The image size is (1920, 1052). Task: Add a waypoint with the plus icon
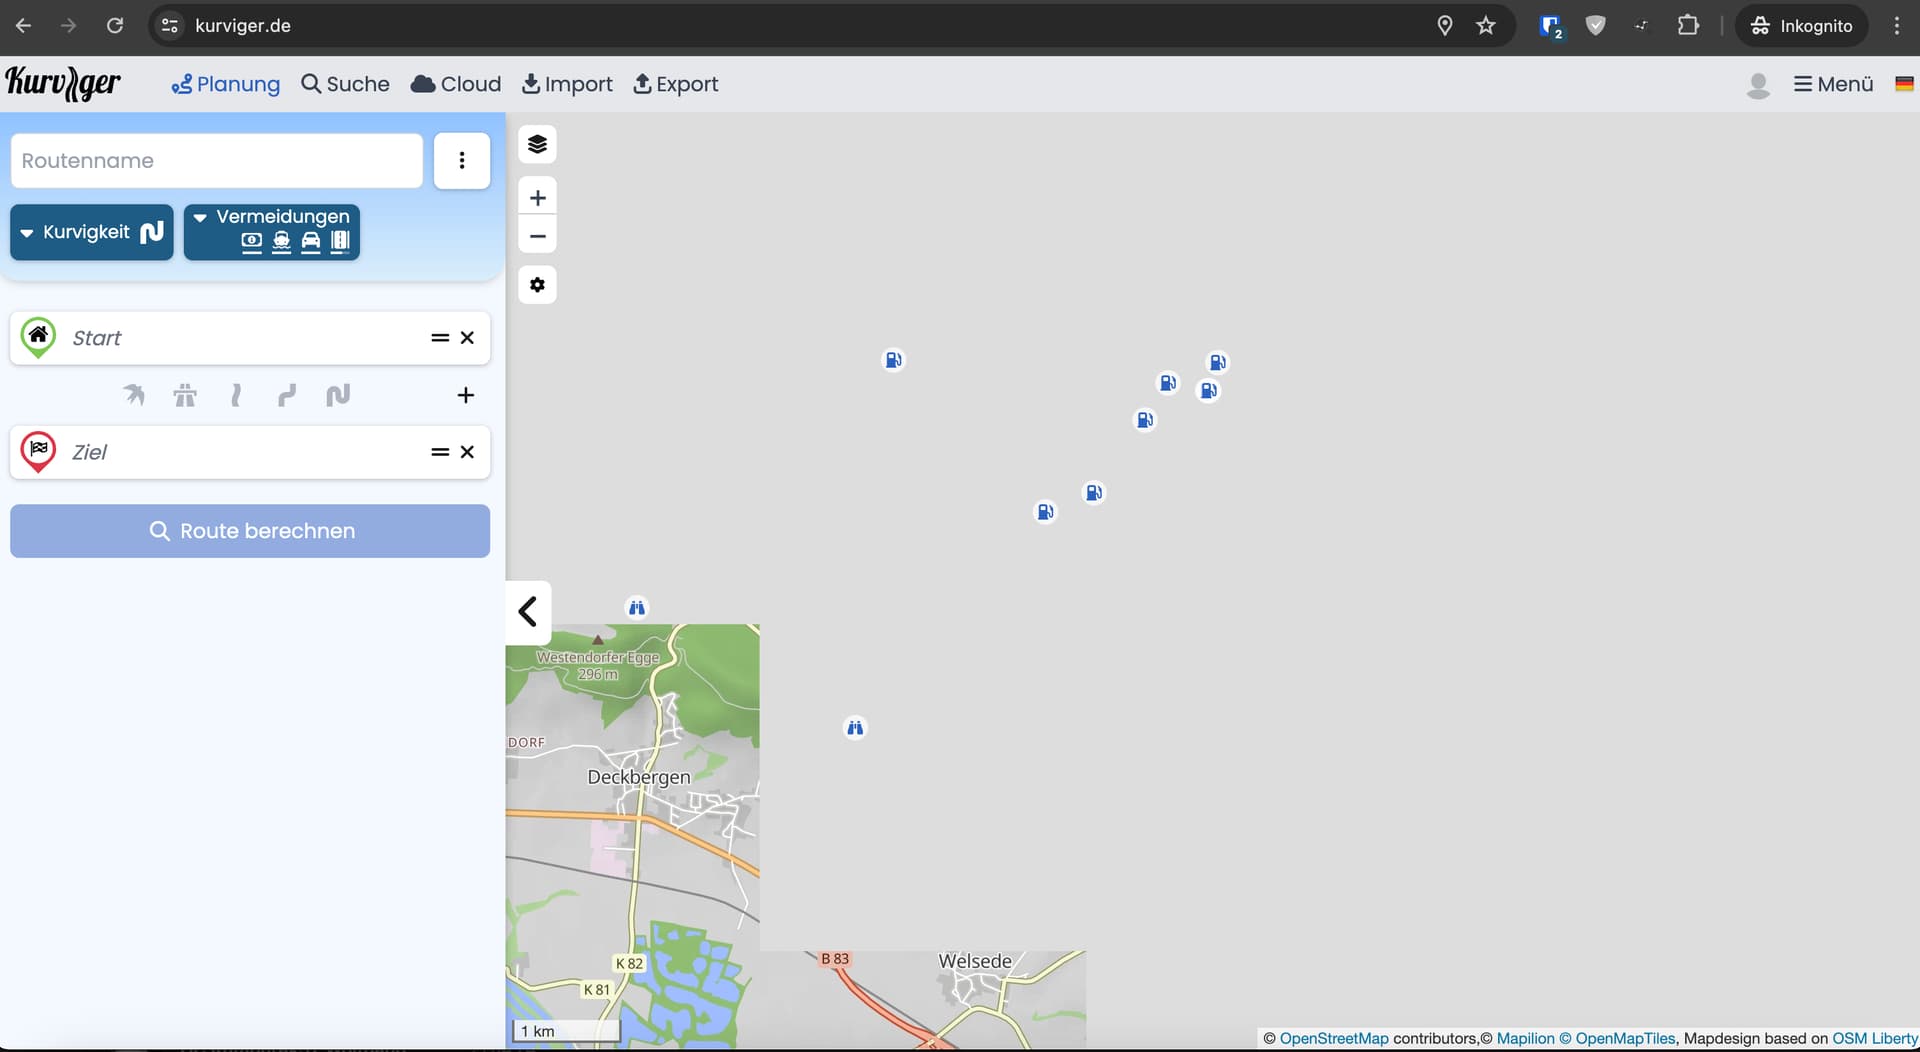[x=465, y=395]
